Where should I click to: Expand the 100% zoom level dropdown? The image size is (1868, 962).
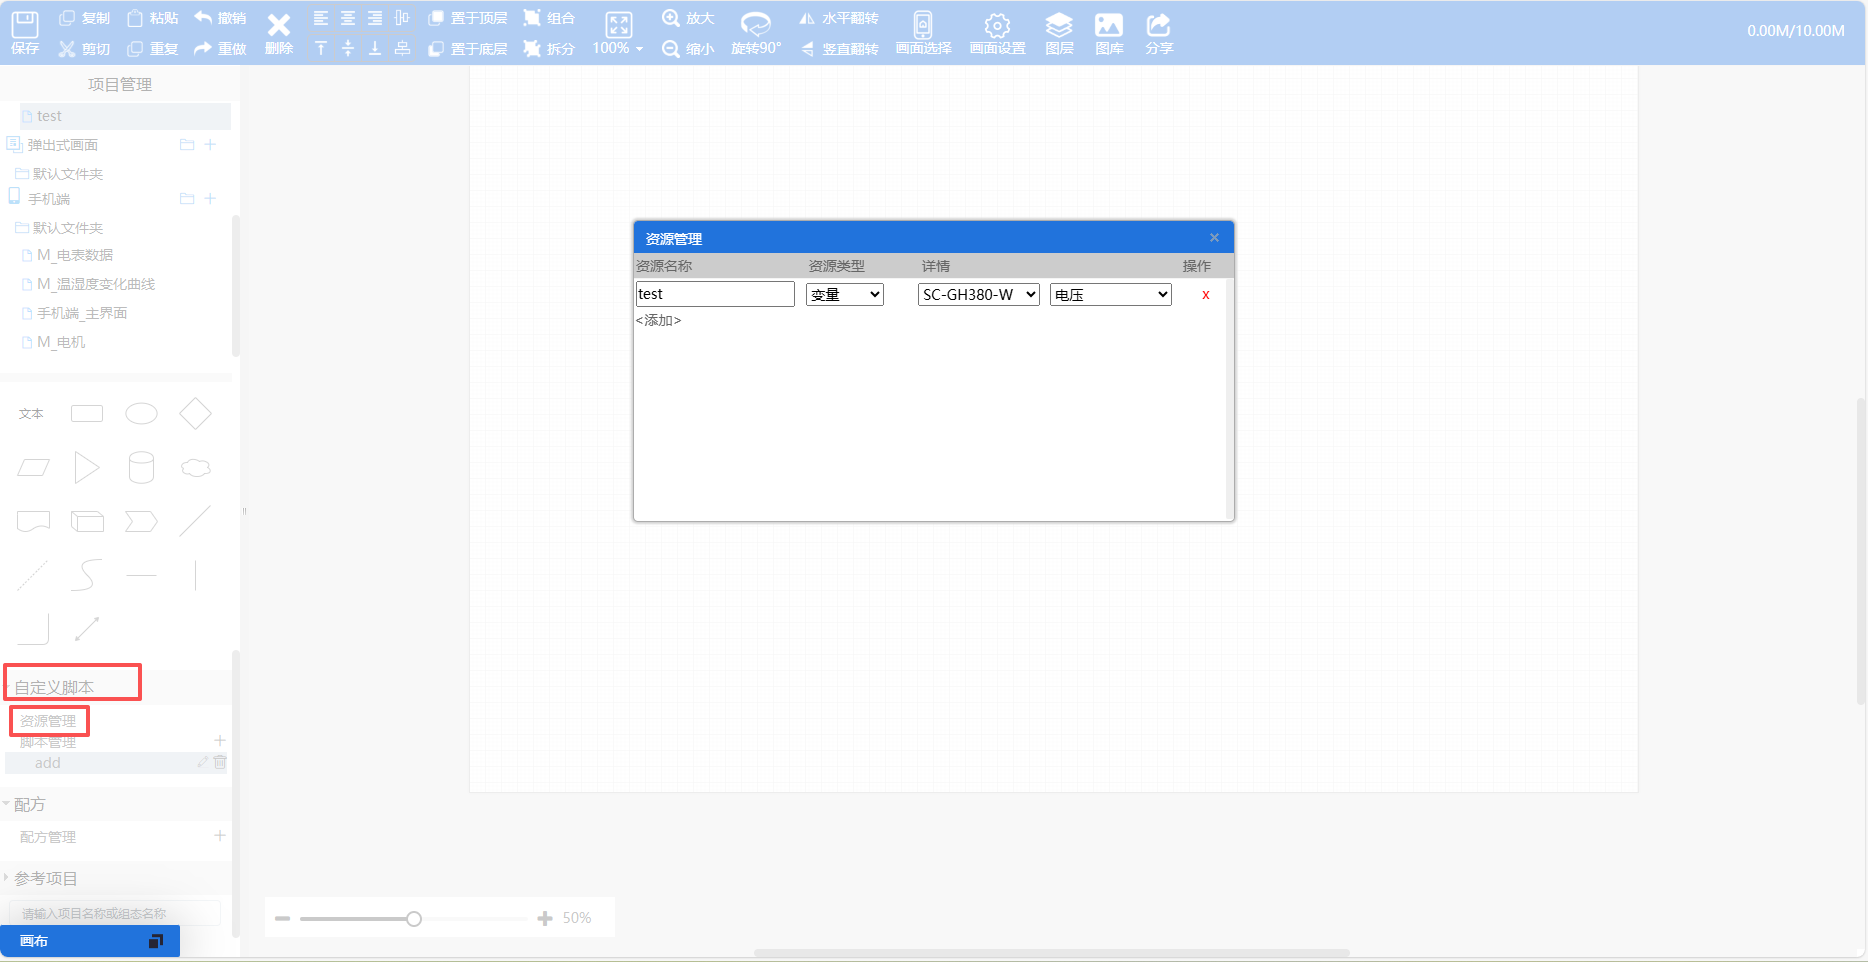click(x=618, y=48)
